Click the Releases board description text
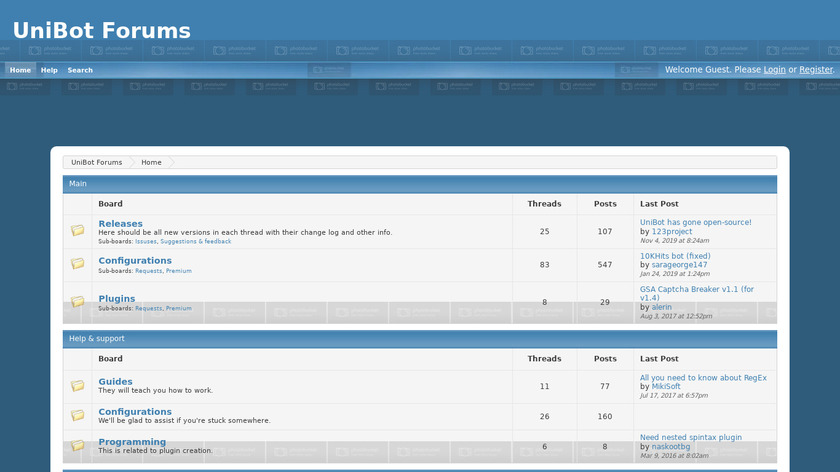The width and height of the screenshot is (840, 472). click(245, 233)
